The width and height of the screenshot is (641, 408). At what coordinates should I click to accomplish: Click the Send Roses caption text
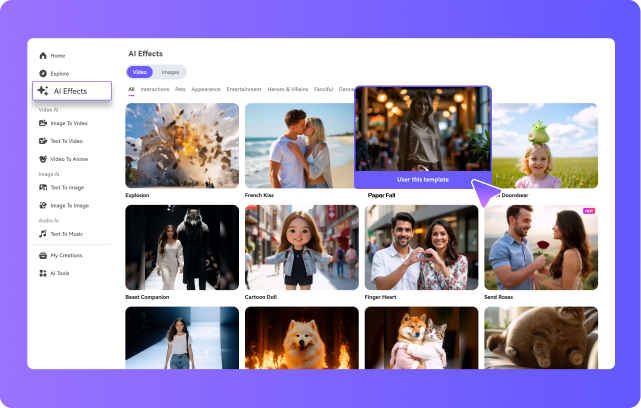pos(499,297)
